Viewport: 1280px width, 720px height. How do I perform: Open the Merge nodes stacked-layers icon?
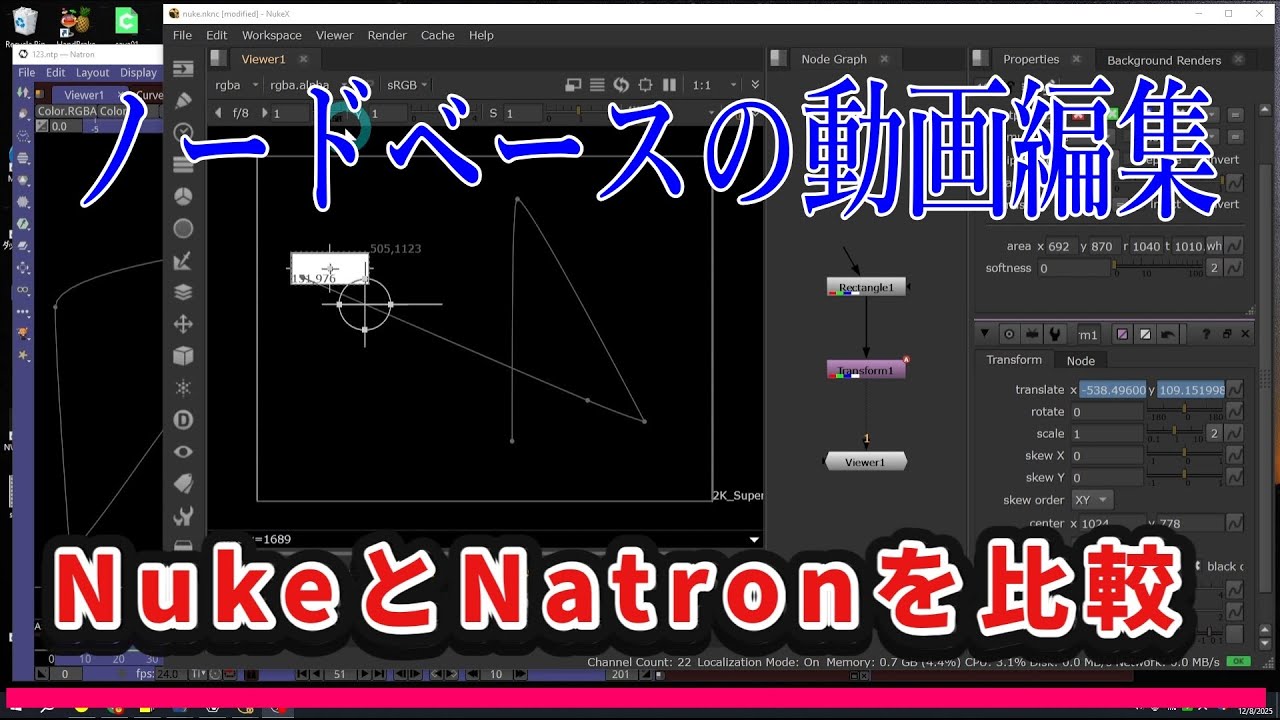[183, 292]
